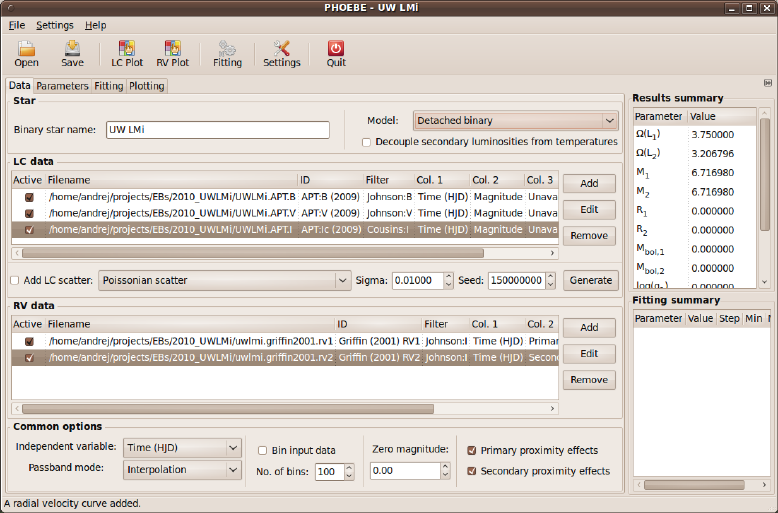Viewport: 778px width, 513px height.
Task: Toggle Active checkbox for griffin2001.rv2
Action: (x=29, y=358)
